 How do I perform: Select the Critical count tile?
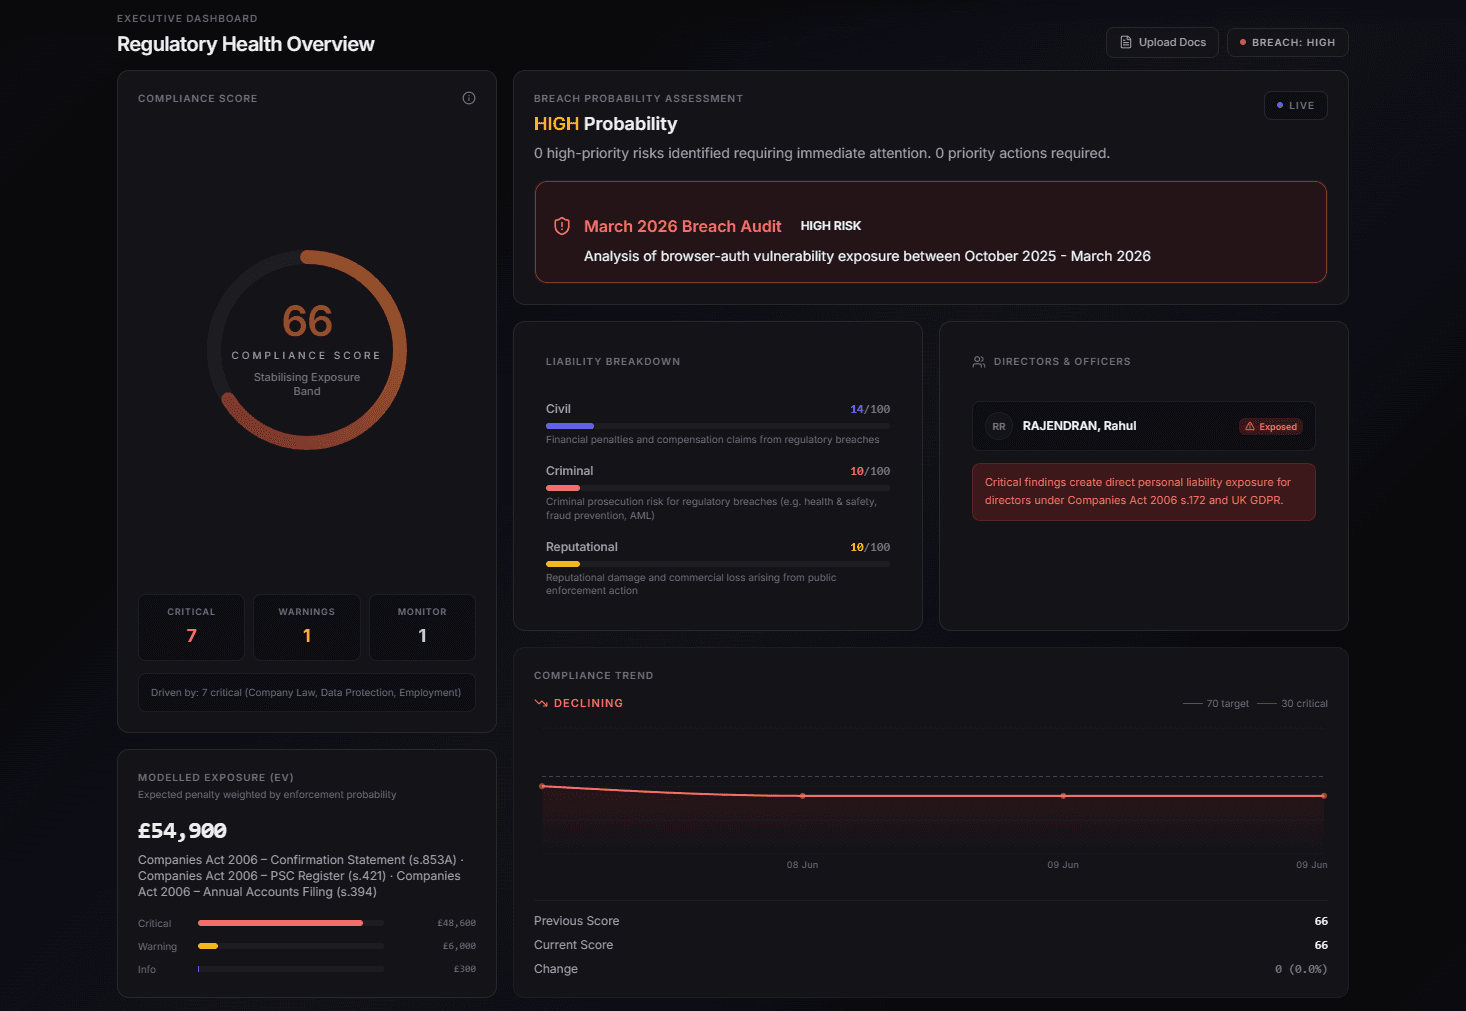pos(191,627)
